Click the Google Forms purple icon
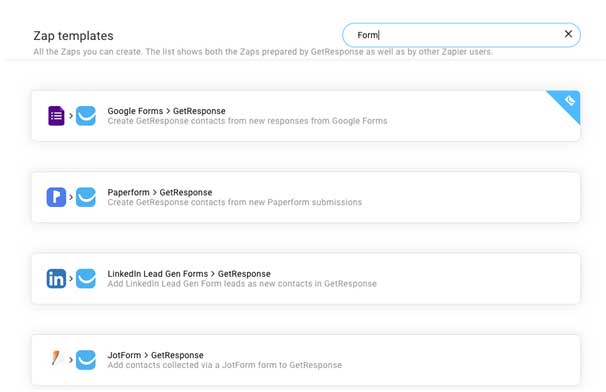 [x=56, y=116]
